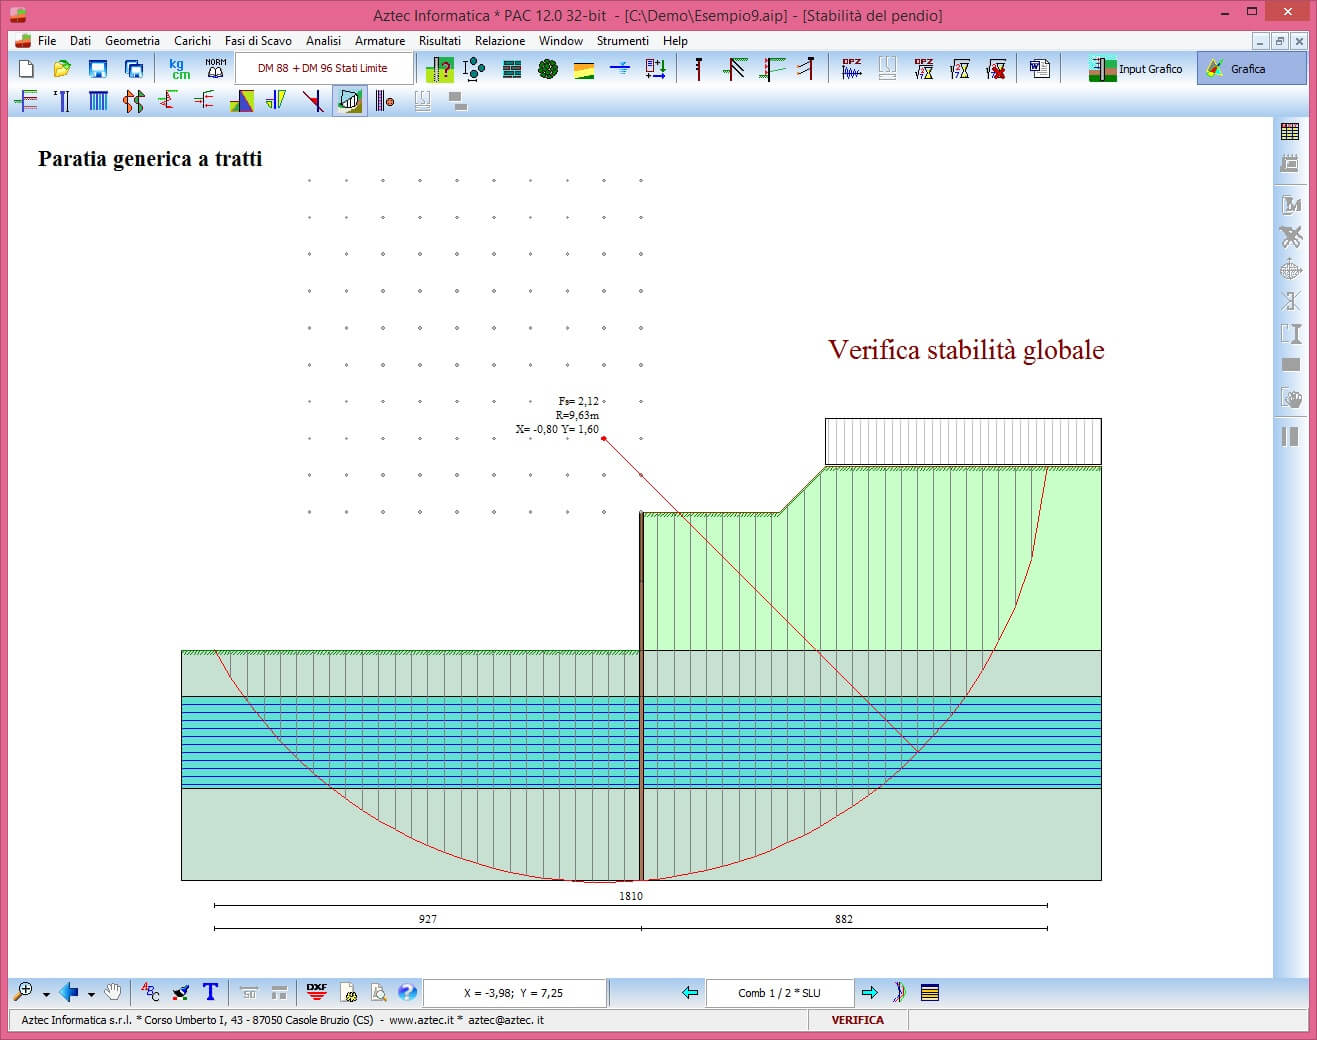
Task: Toggle the Grafica view mode
Action: (1250, 69)
